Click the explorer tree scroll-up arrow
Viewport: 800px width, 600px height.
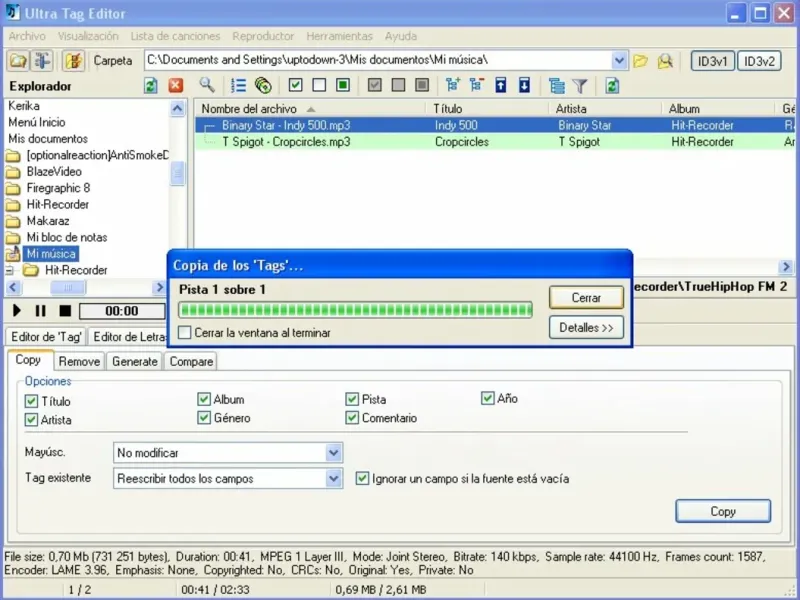point(177,109)
